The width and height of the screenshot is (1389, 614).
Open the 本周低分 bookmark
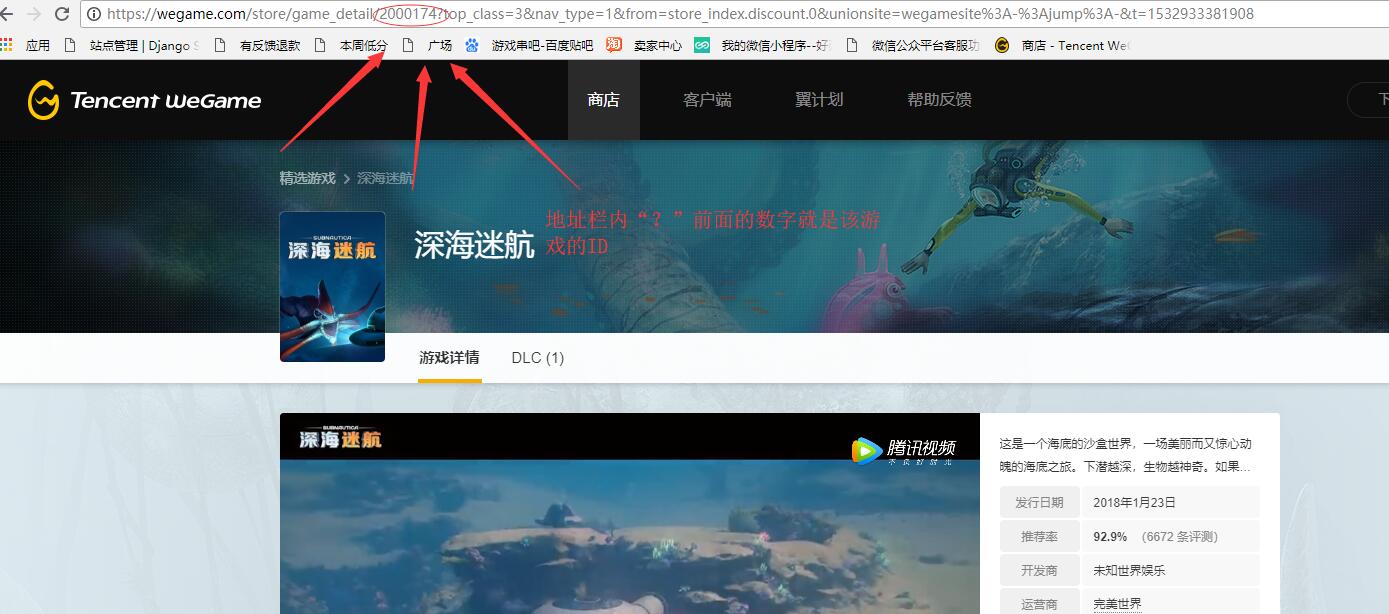pyautogui.click(x=351, y=45)
